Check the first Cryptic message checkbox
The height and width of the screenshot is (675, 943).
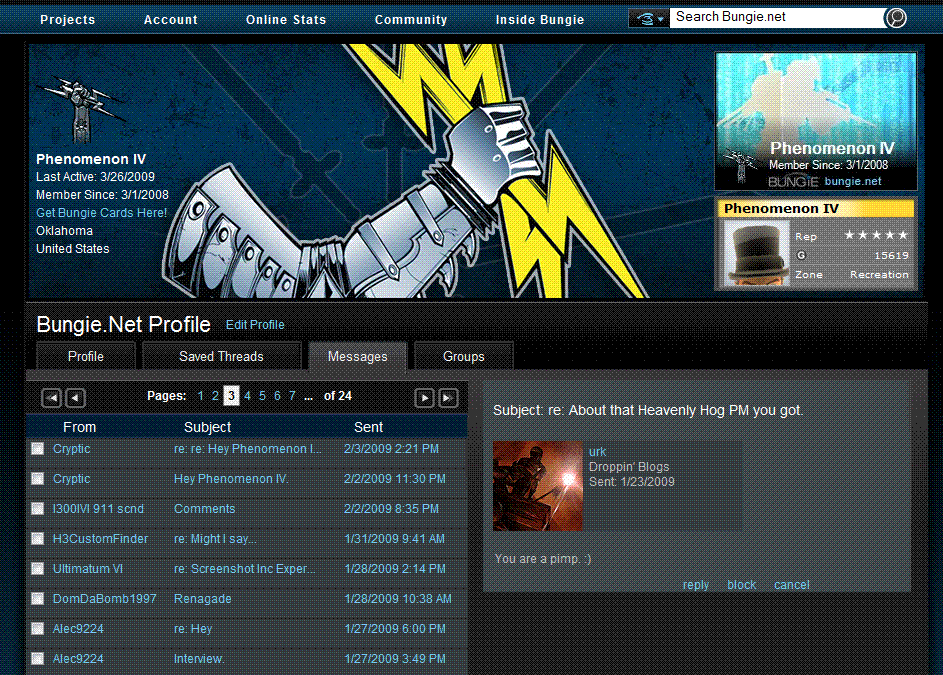point(37,449)
